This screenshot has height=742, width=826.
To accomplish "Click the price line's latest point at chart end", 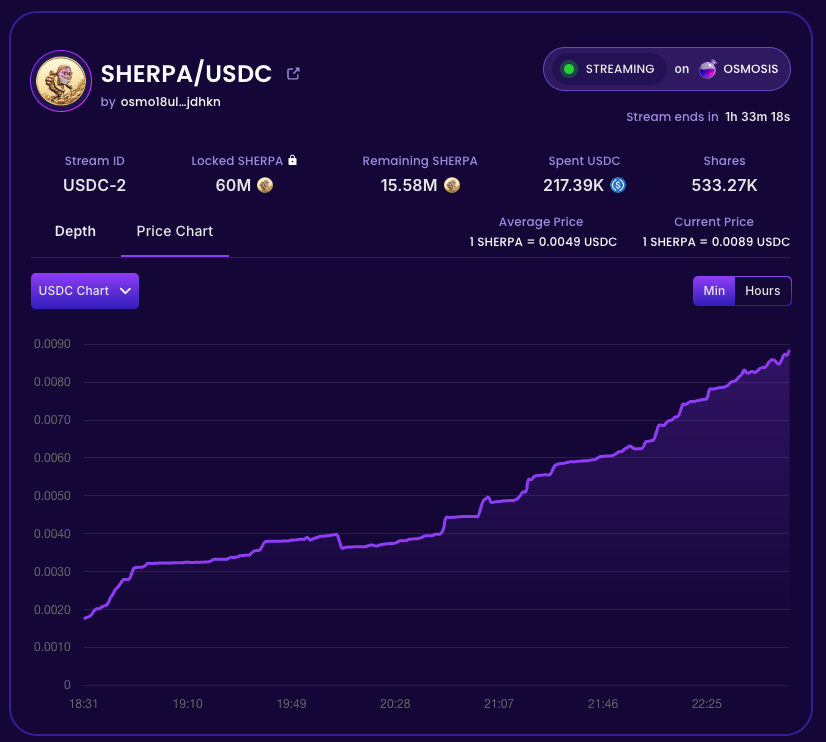I will click(789, 351).
